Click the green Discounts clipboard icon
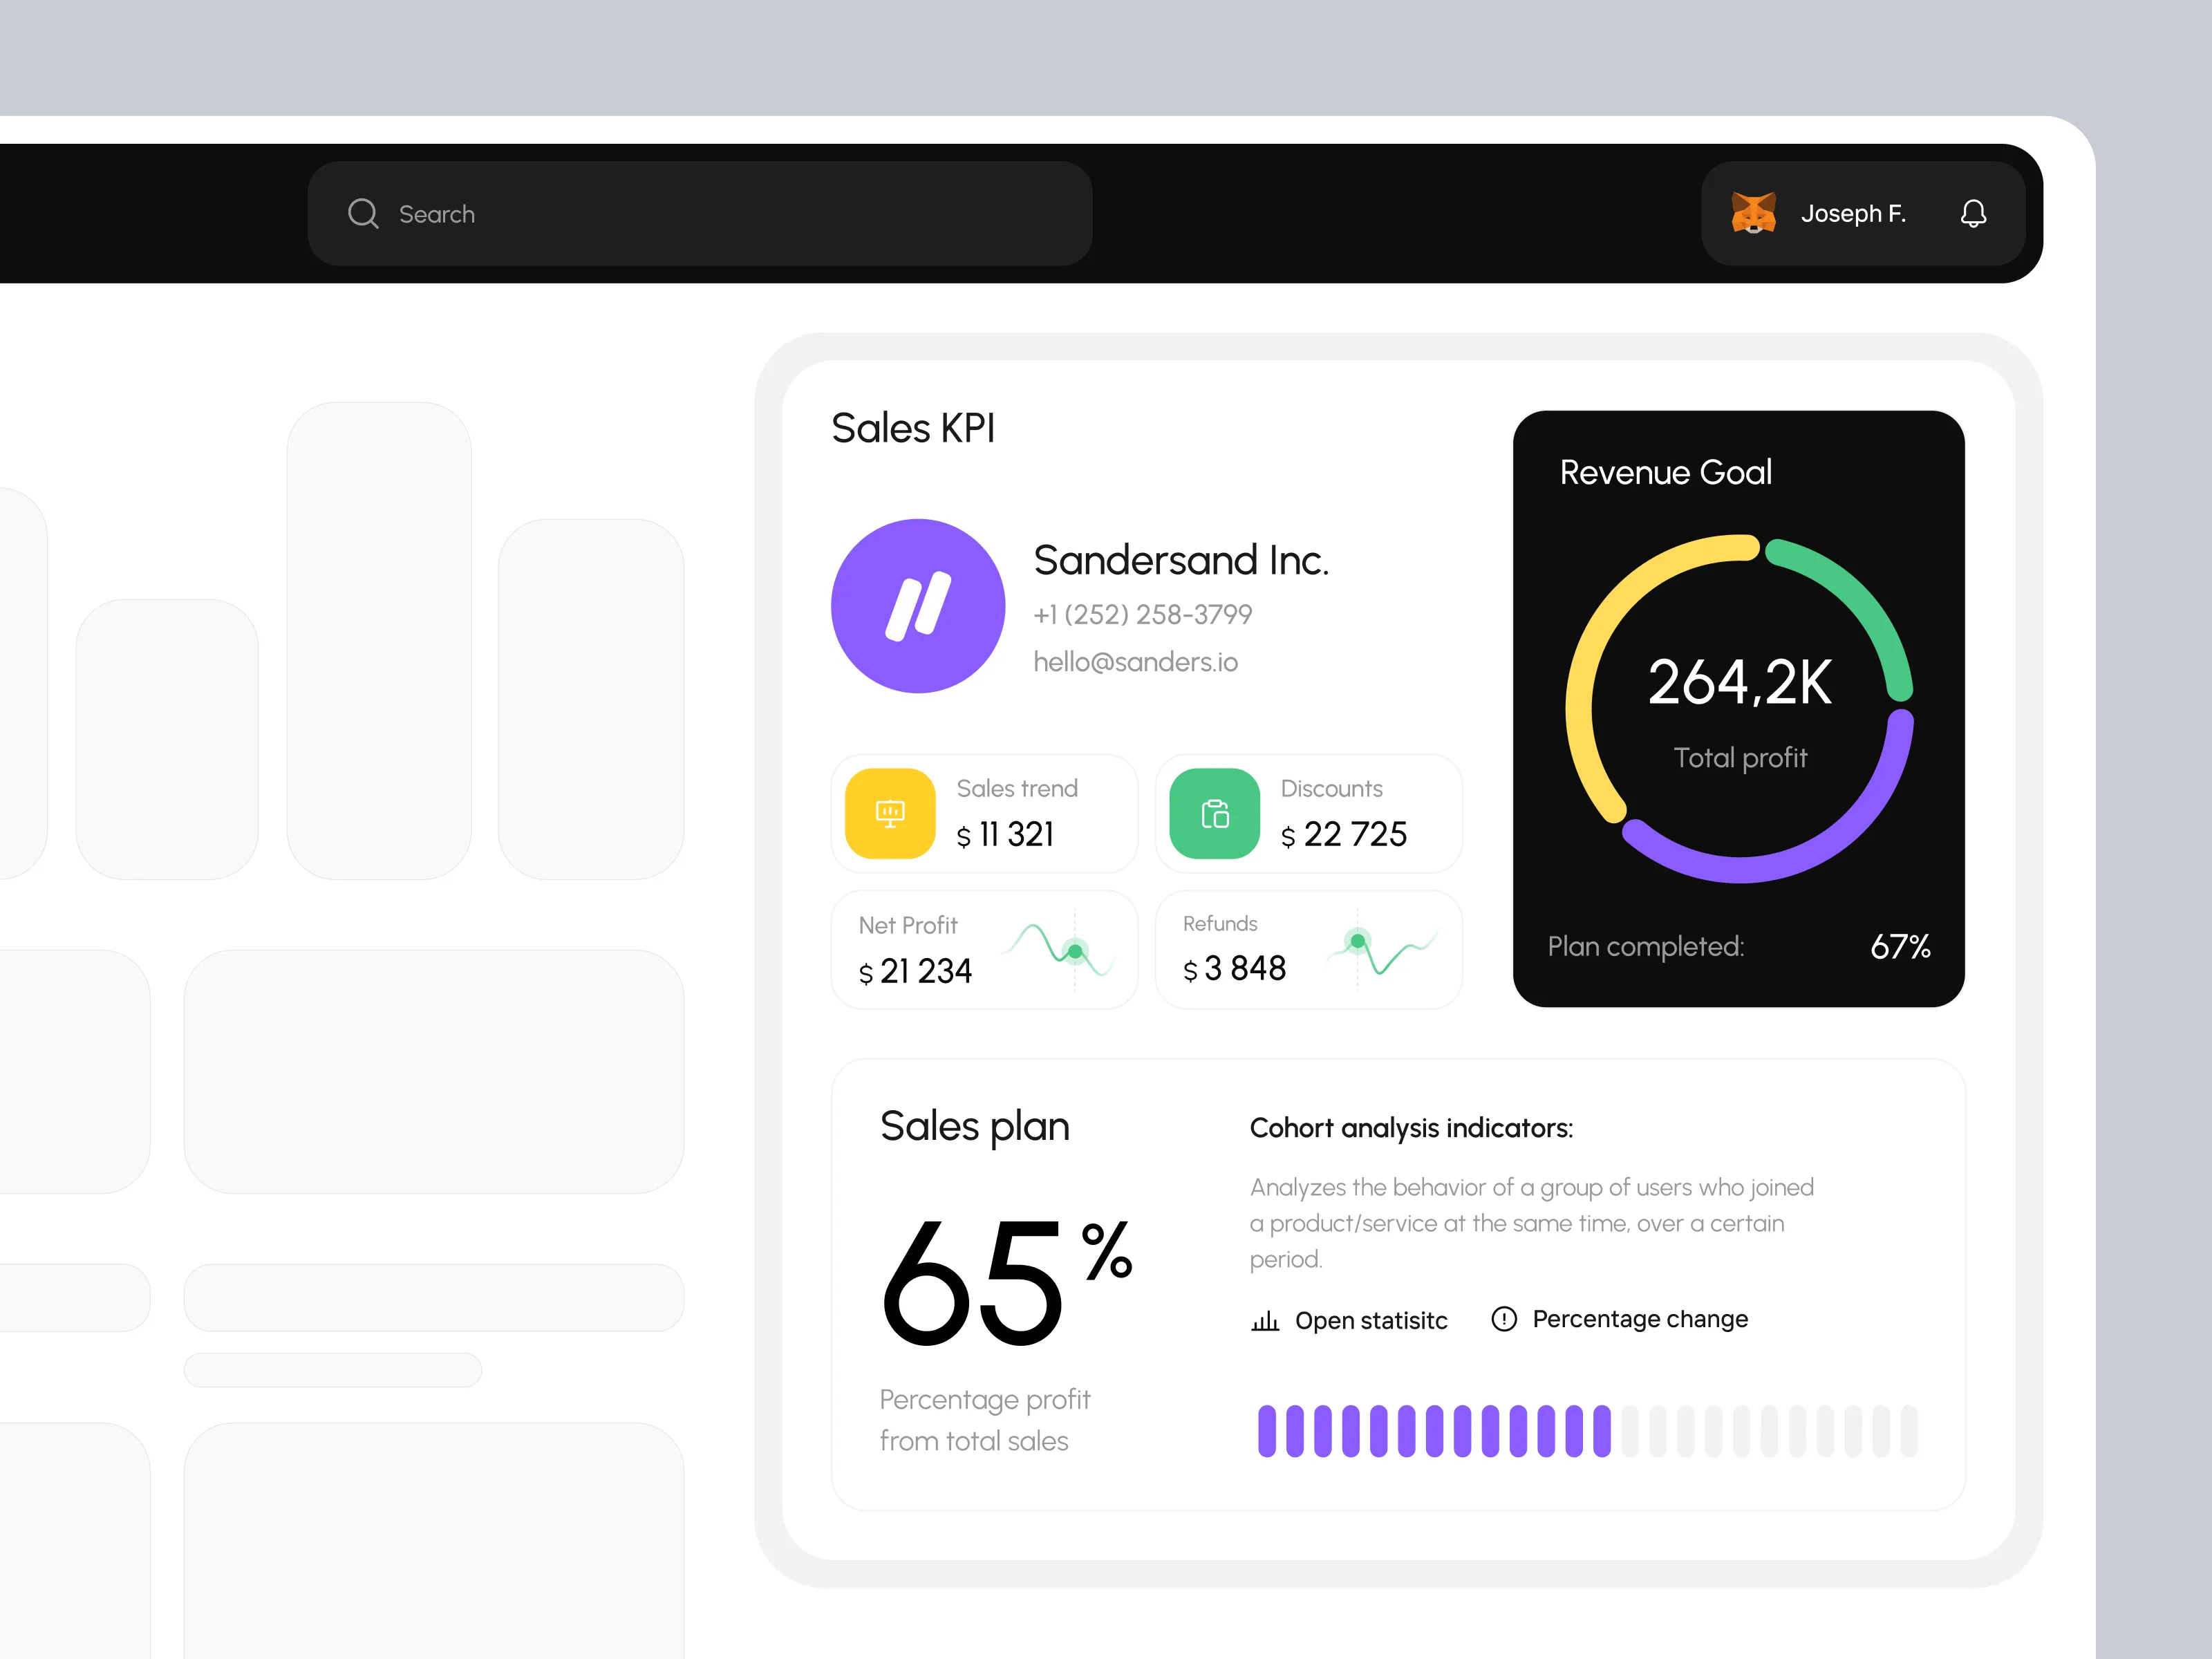Screen dimensions: 2212x1659 point(1214,813)
